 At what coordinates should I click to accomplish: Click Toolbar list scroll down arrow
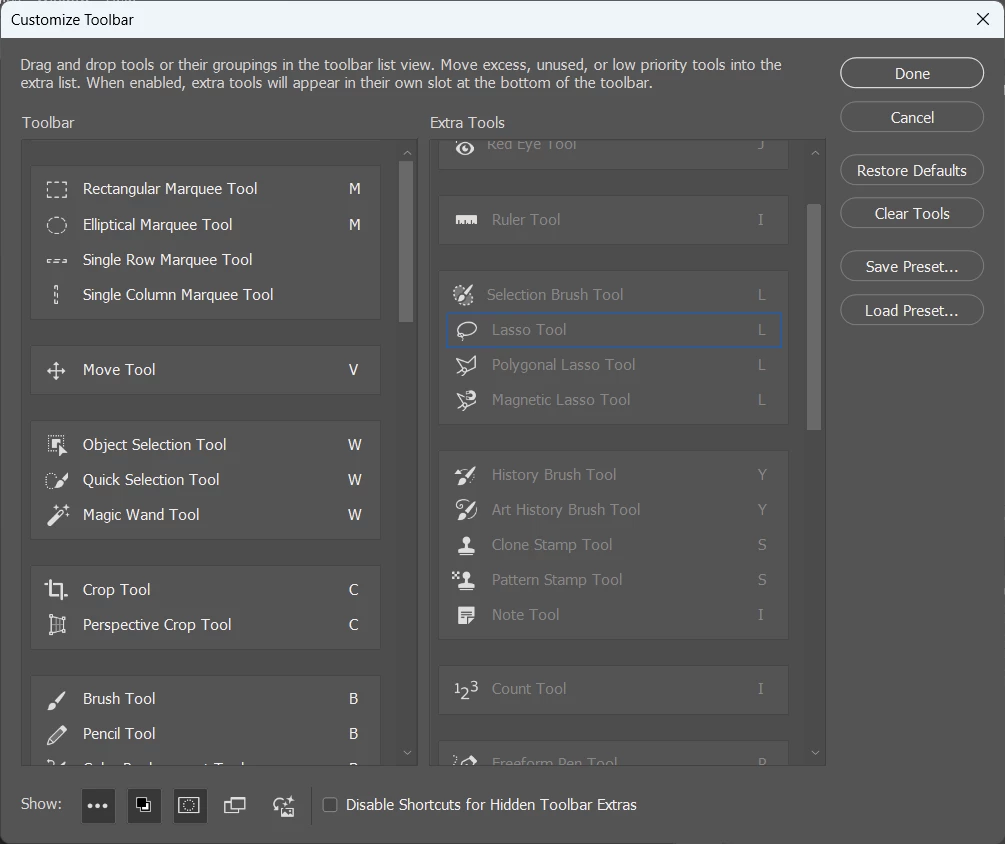pos(407,753)
